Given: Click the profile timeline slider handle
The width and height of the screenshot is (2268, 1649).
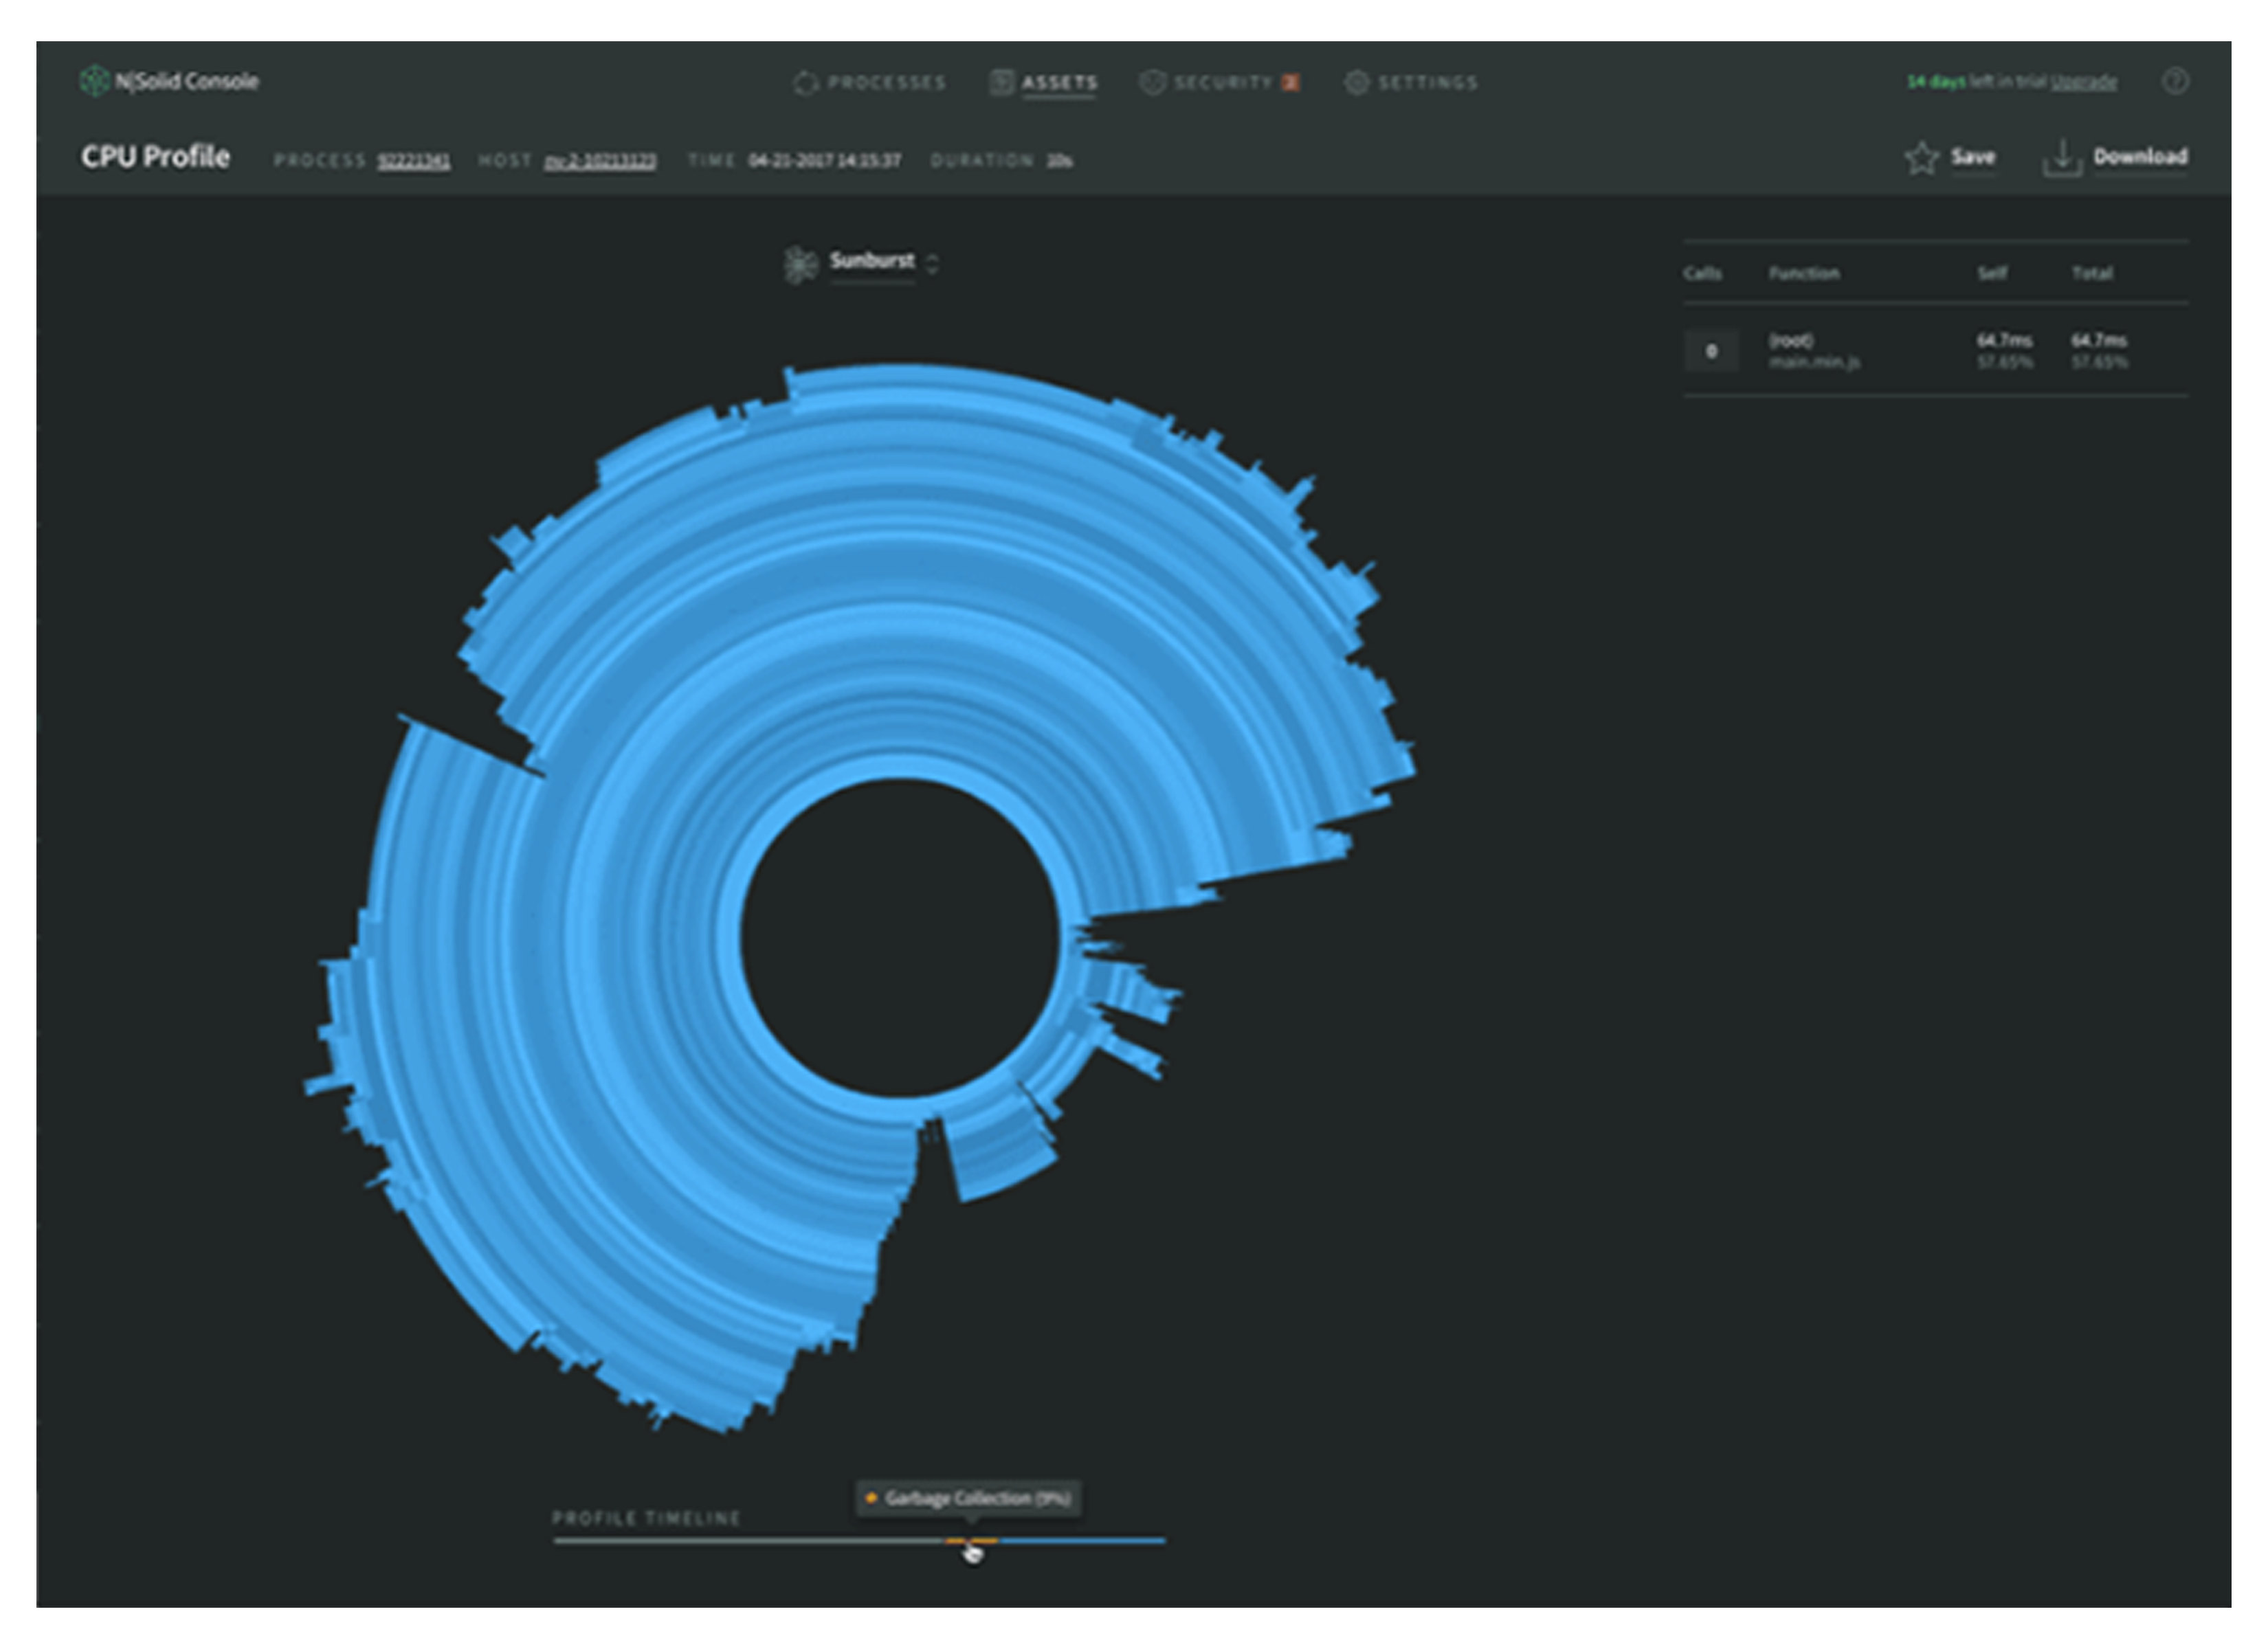Looking at the screenshot, I should tap(970, 1541).
